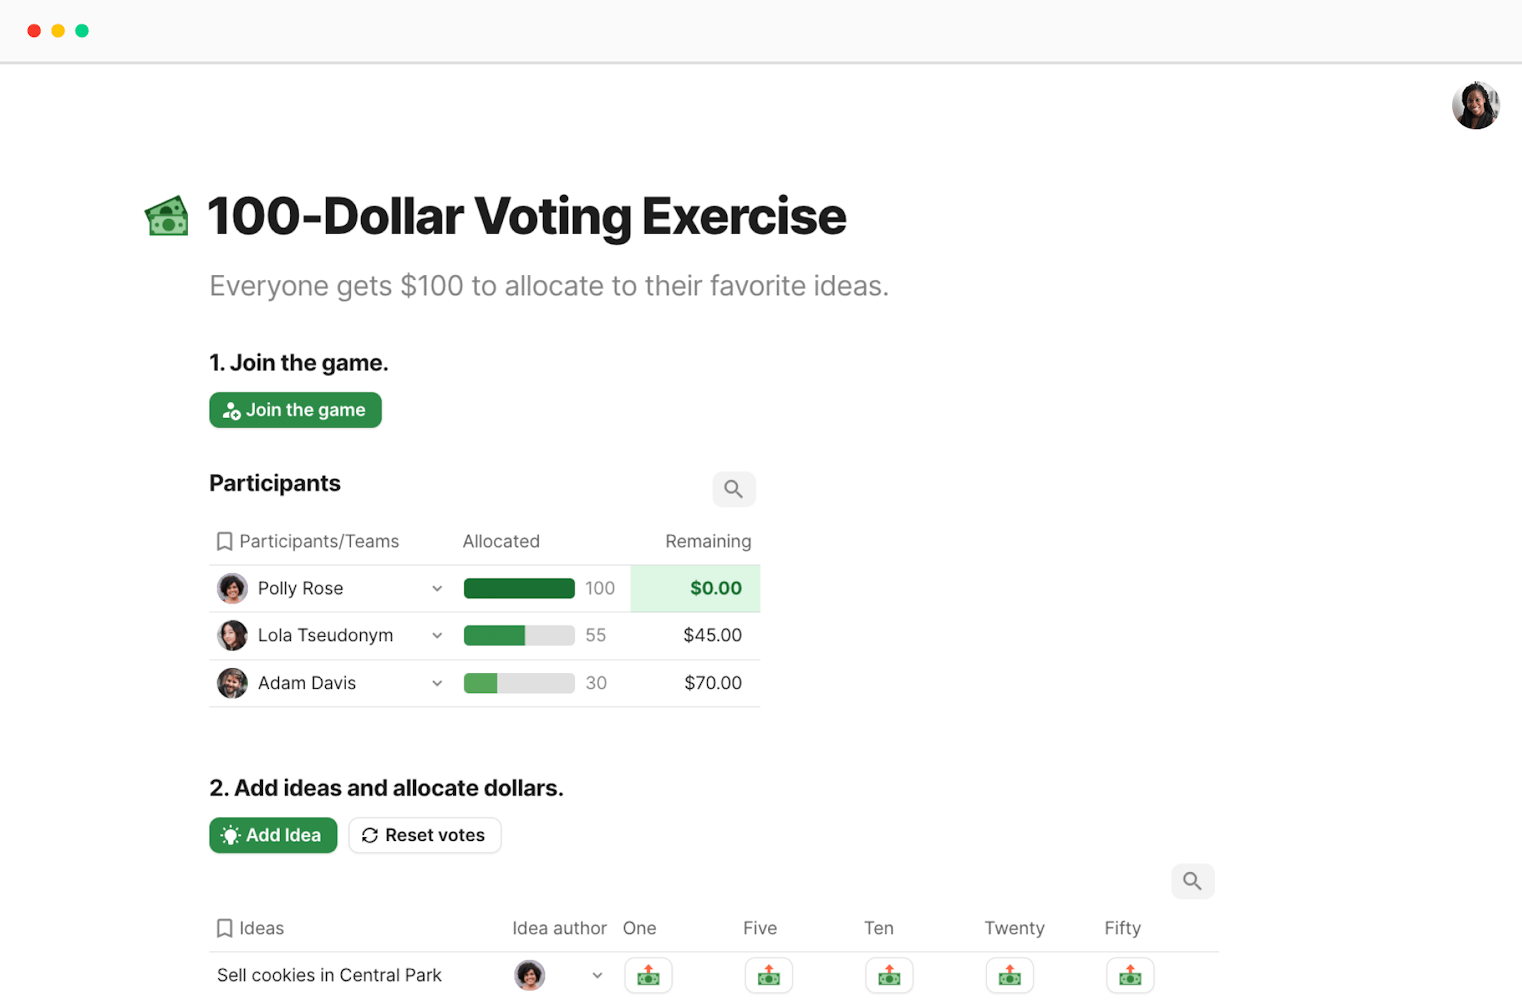
Task: Click the Participants/Teams column header
Action: pyautogui.click(x=318, y=541)
